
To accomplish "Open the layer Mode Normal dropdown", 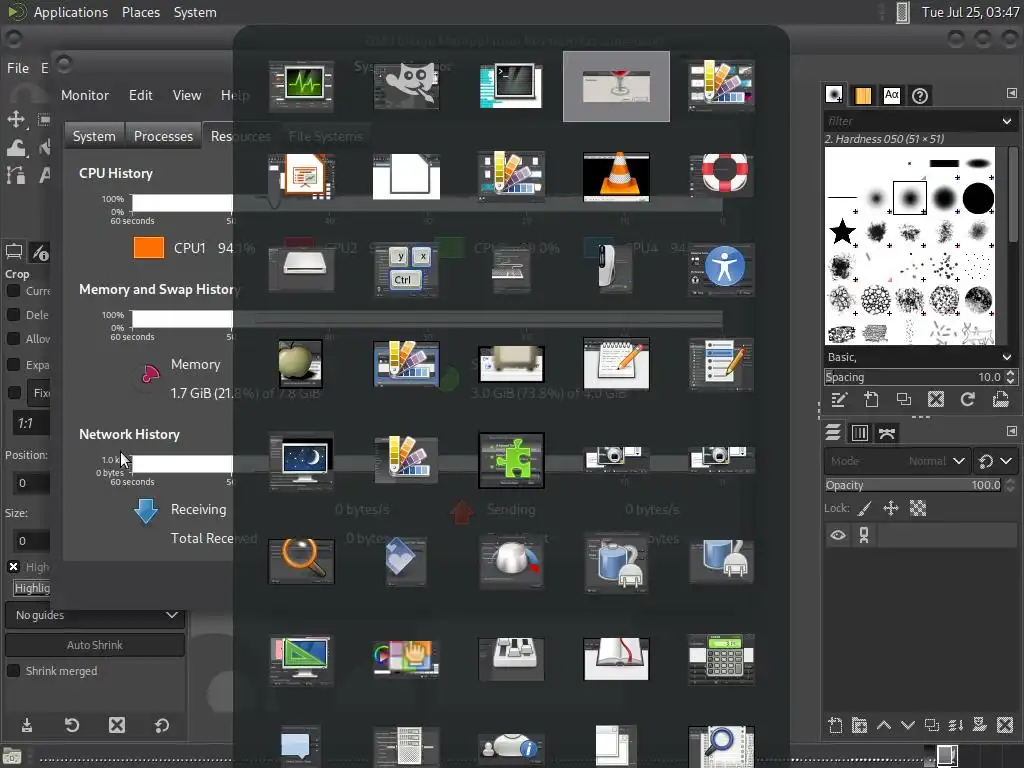I will pyautogui.click(x=897, y=461).
